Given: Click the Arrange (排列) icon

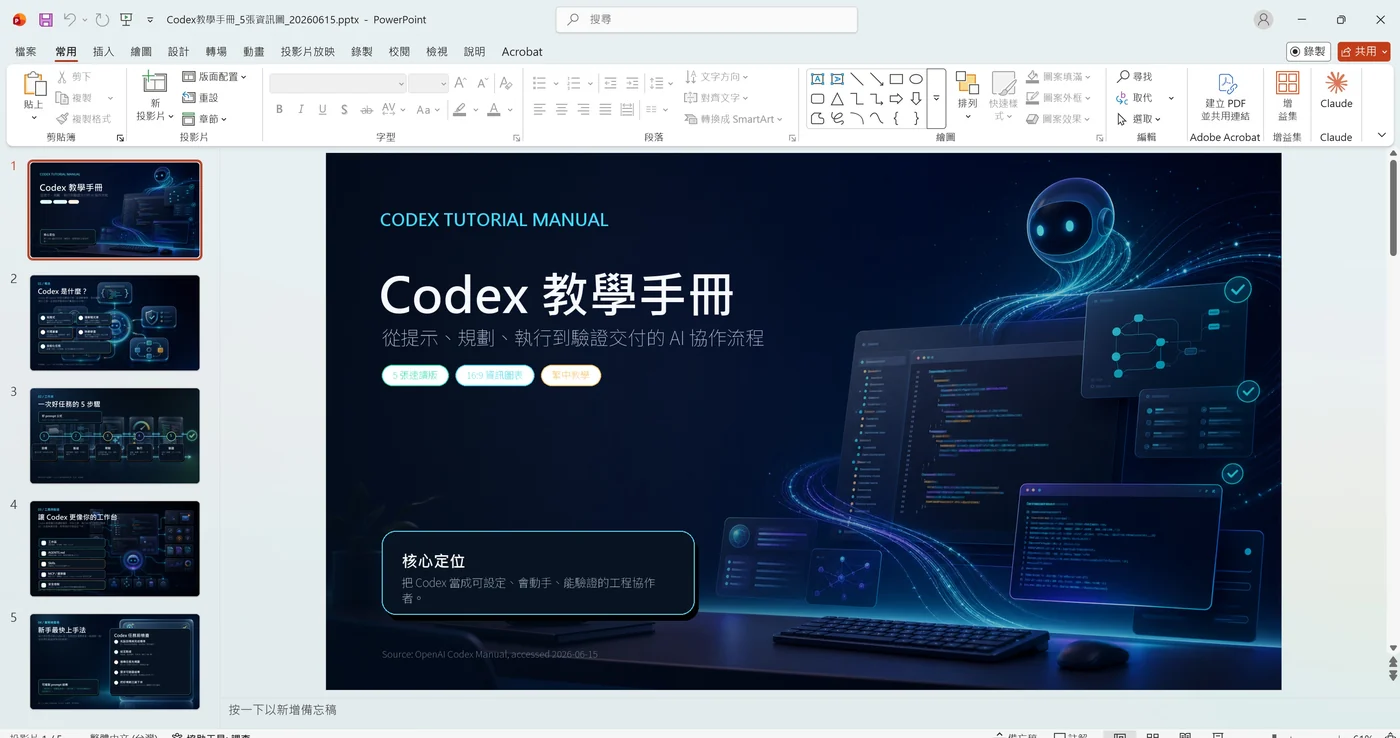Looking at the screenshot, I should tap(967, 83).
